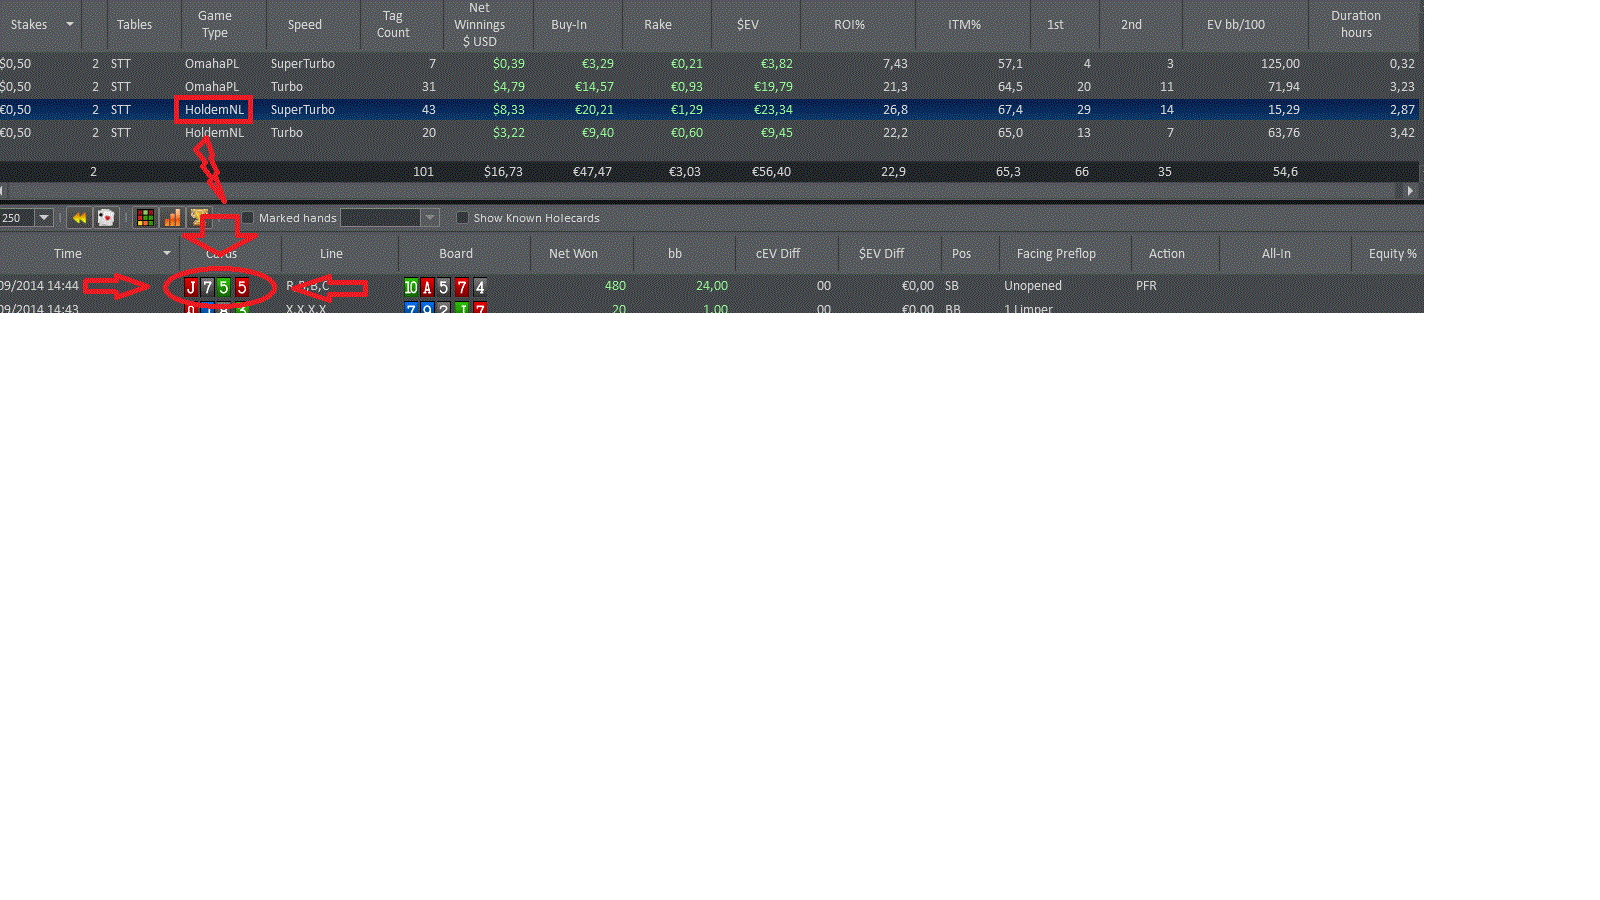The width and height of the screenshot is (1600, 900).
Task: Open the Marked hands dropdown list
Action: tap(430, 217)
